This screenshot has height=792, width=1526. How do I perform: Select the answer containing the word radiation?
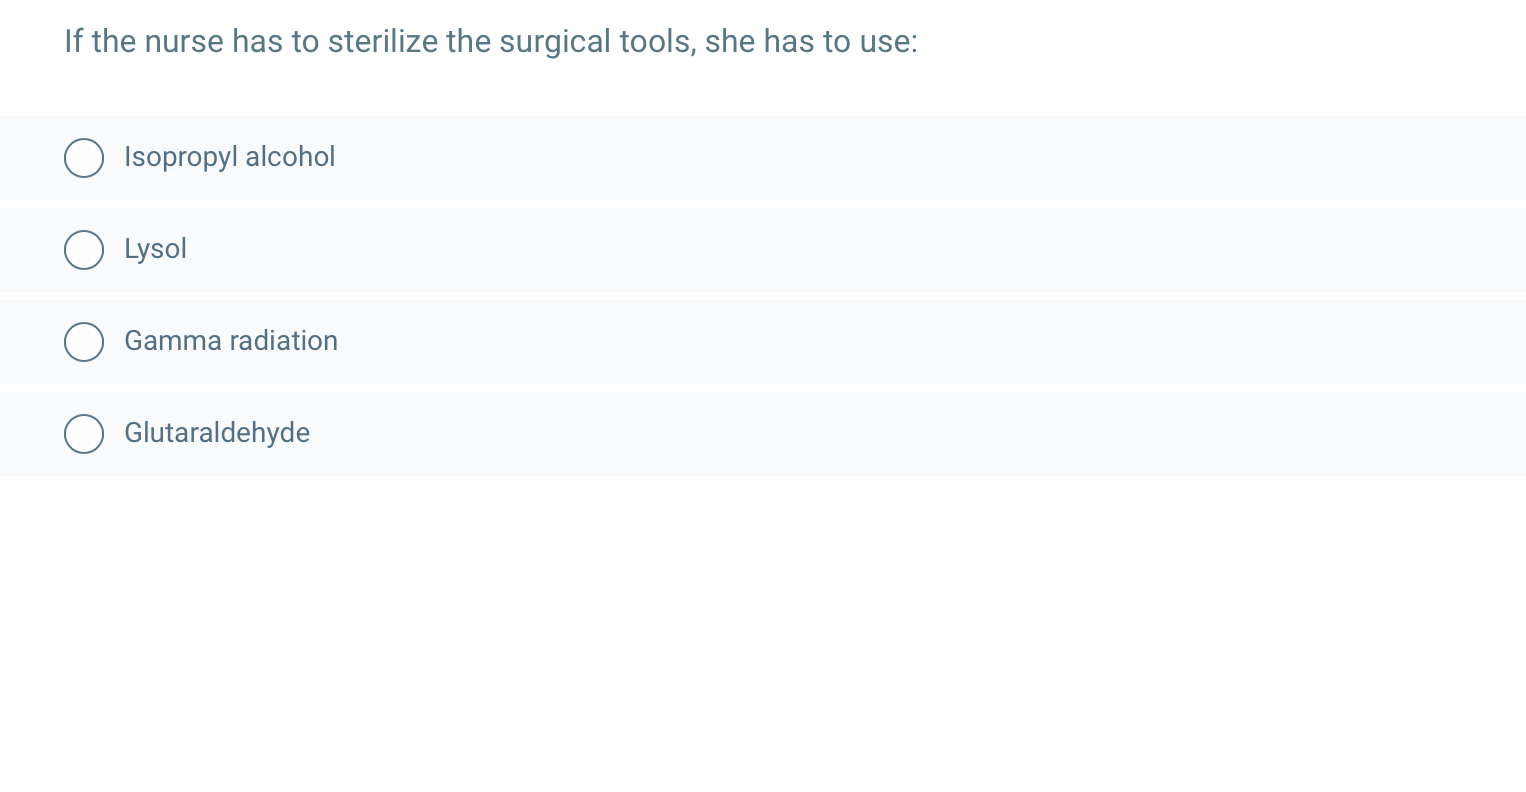(231, 342)
